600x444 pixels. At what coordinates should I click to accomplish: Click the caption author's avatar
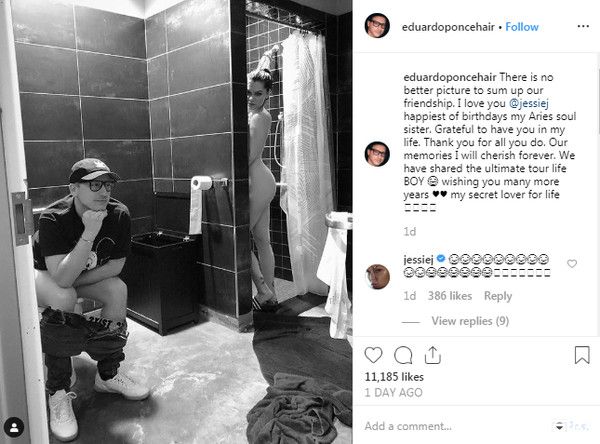pos(377,153)
